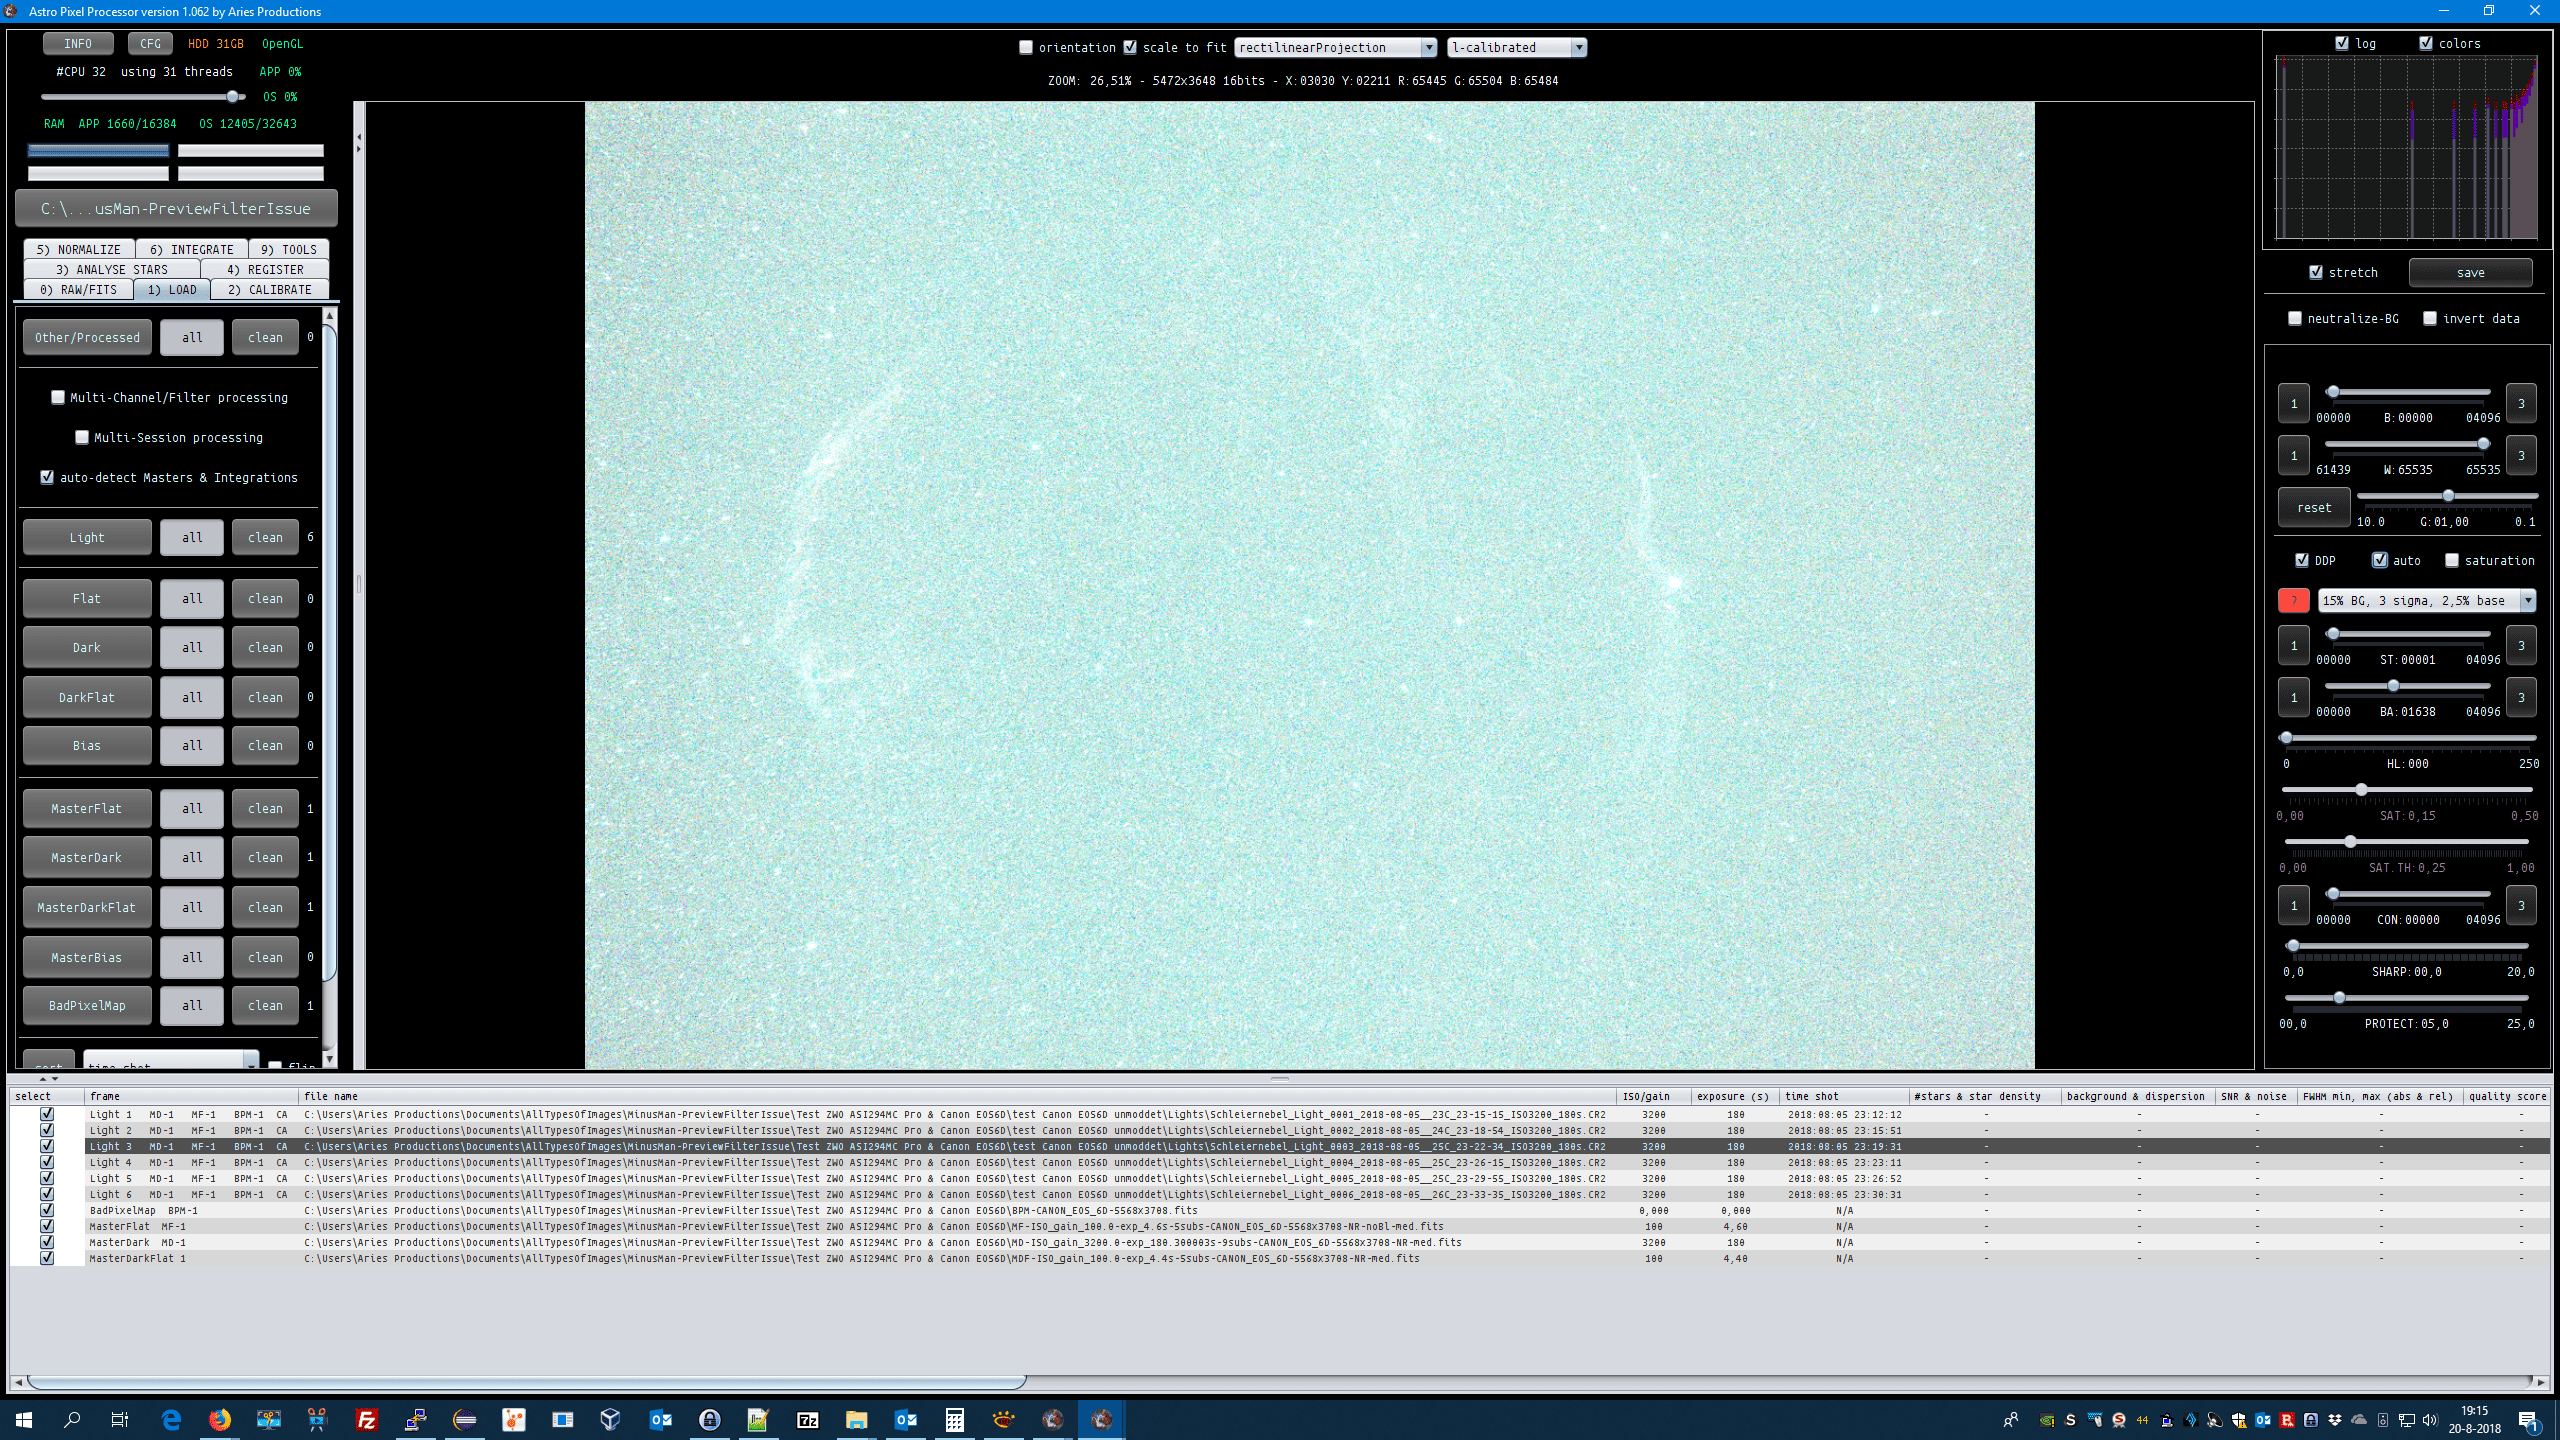Viewport: 2560px width, 1440px height.
Task: Click the SAT saturation slider handle
Action: 2361,790
